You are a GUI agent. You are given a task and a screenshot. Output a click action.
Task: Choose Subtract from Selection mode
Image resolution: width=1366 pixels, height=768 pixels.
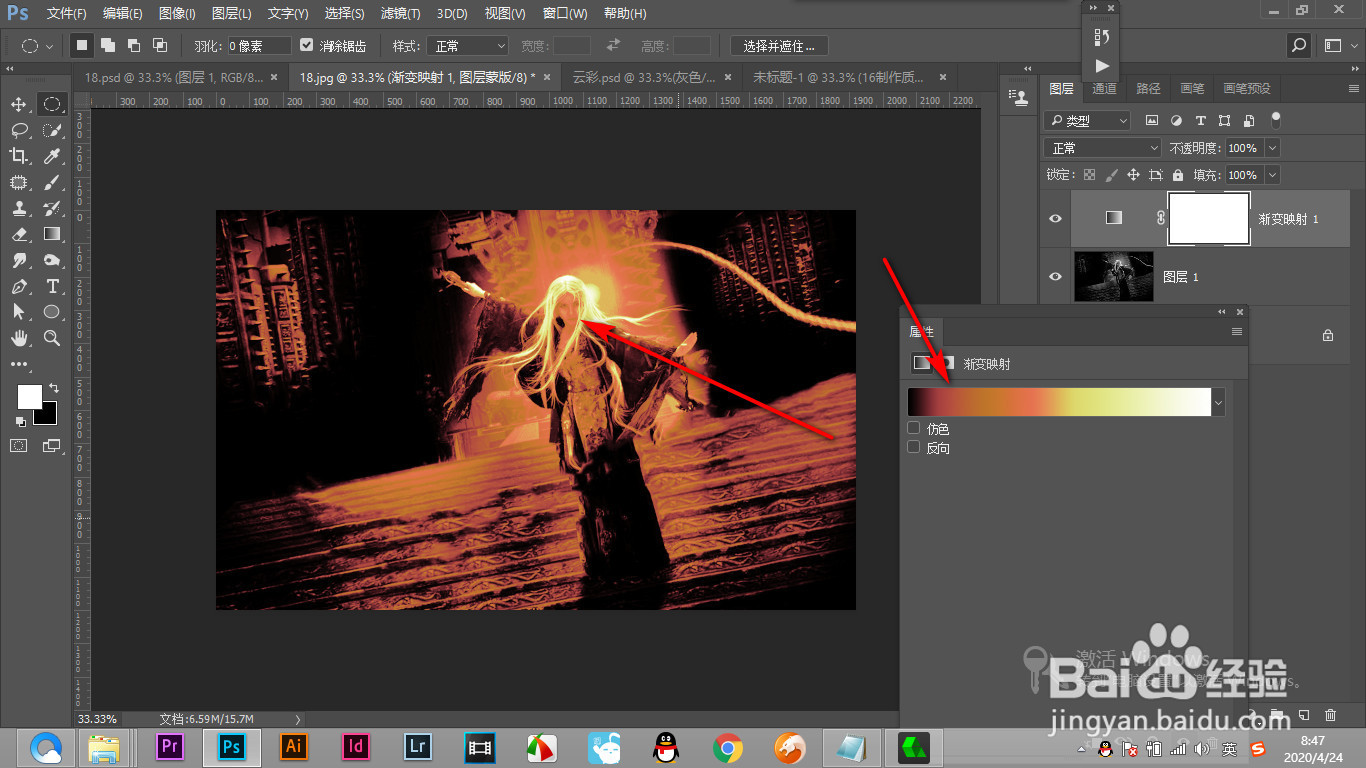point(134,45)
